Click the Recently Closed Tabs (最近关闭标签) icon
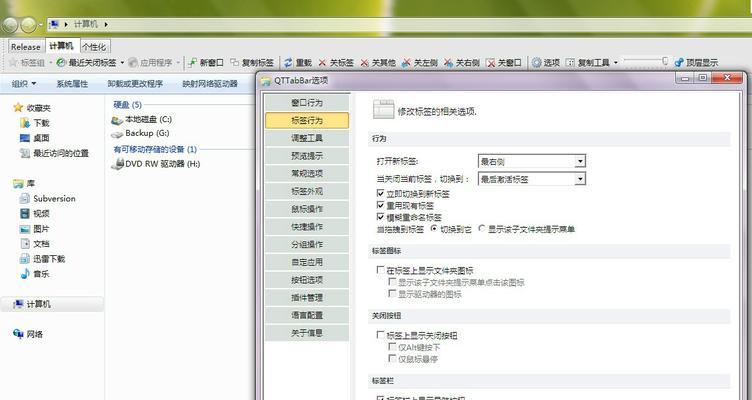752x400 pixels. 61,62
